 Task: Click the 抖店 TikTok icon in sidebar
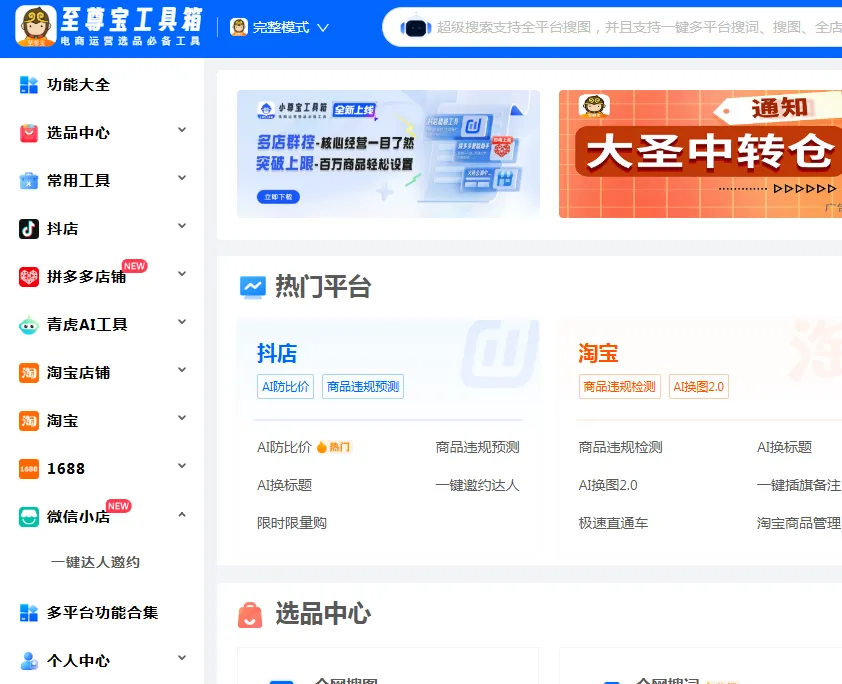tap(28, 229)
